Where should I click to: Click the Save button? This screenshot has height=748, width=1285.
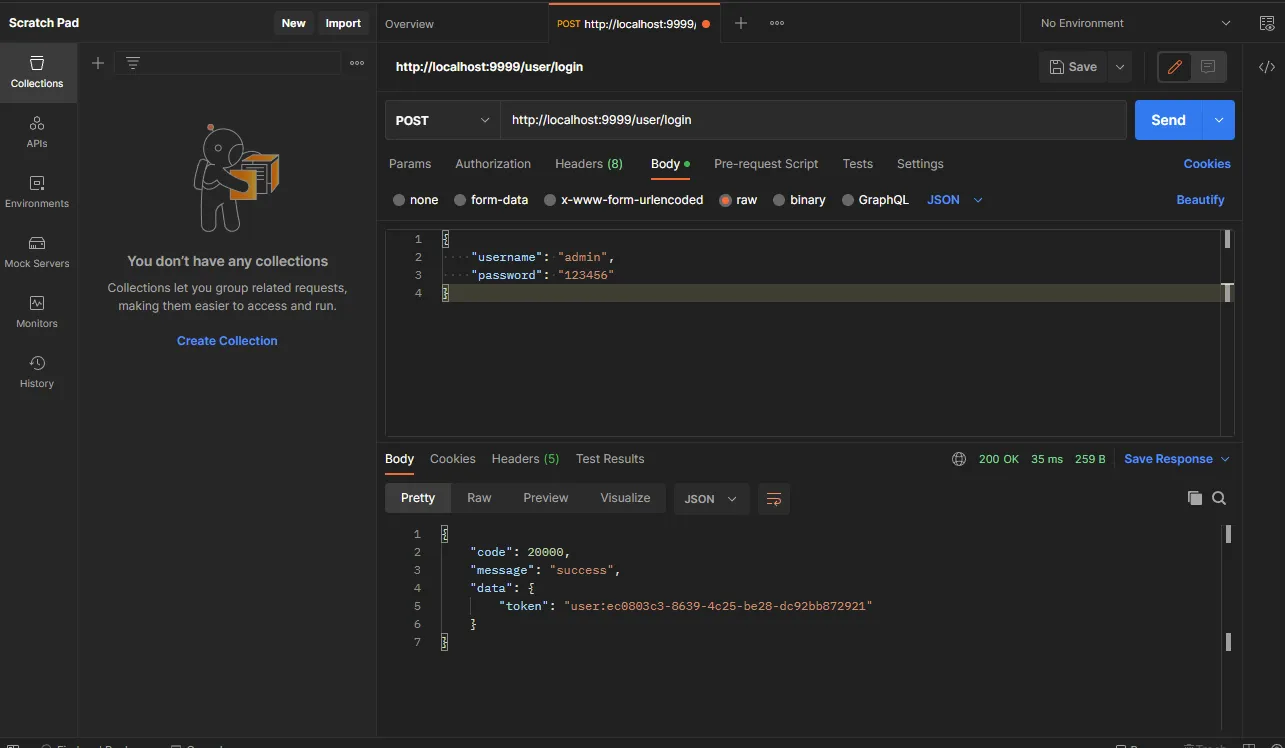(1073, 67)
